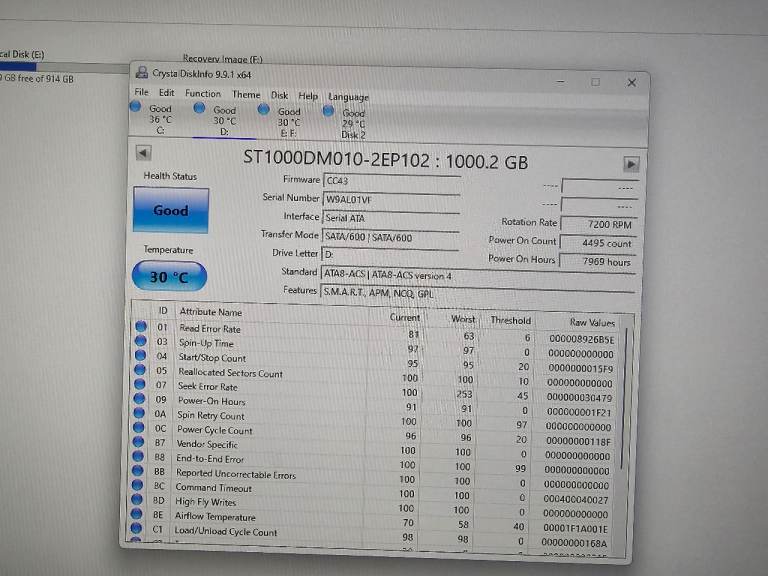Click status dot for Seek Error Rate

coord(140,384)
